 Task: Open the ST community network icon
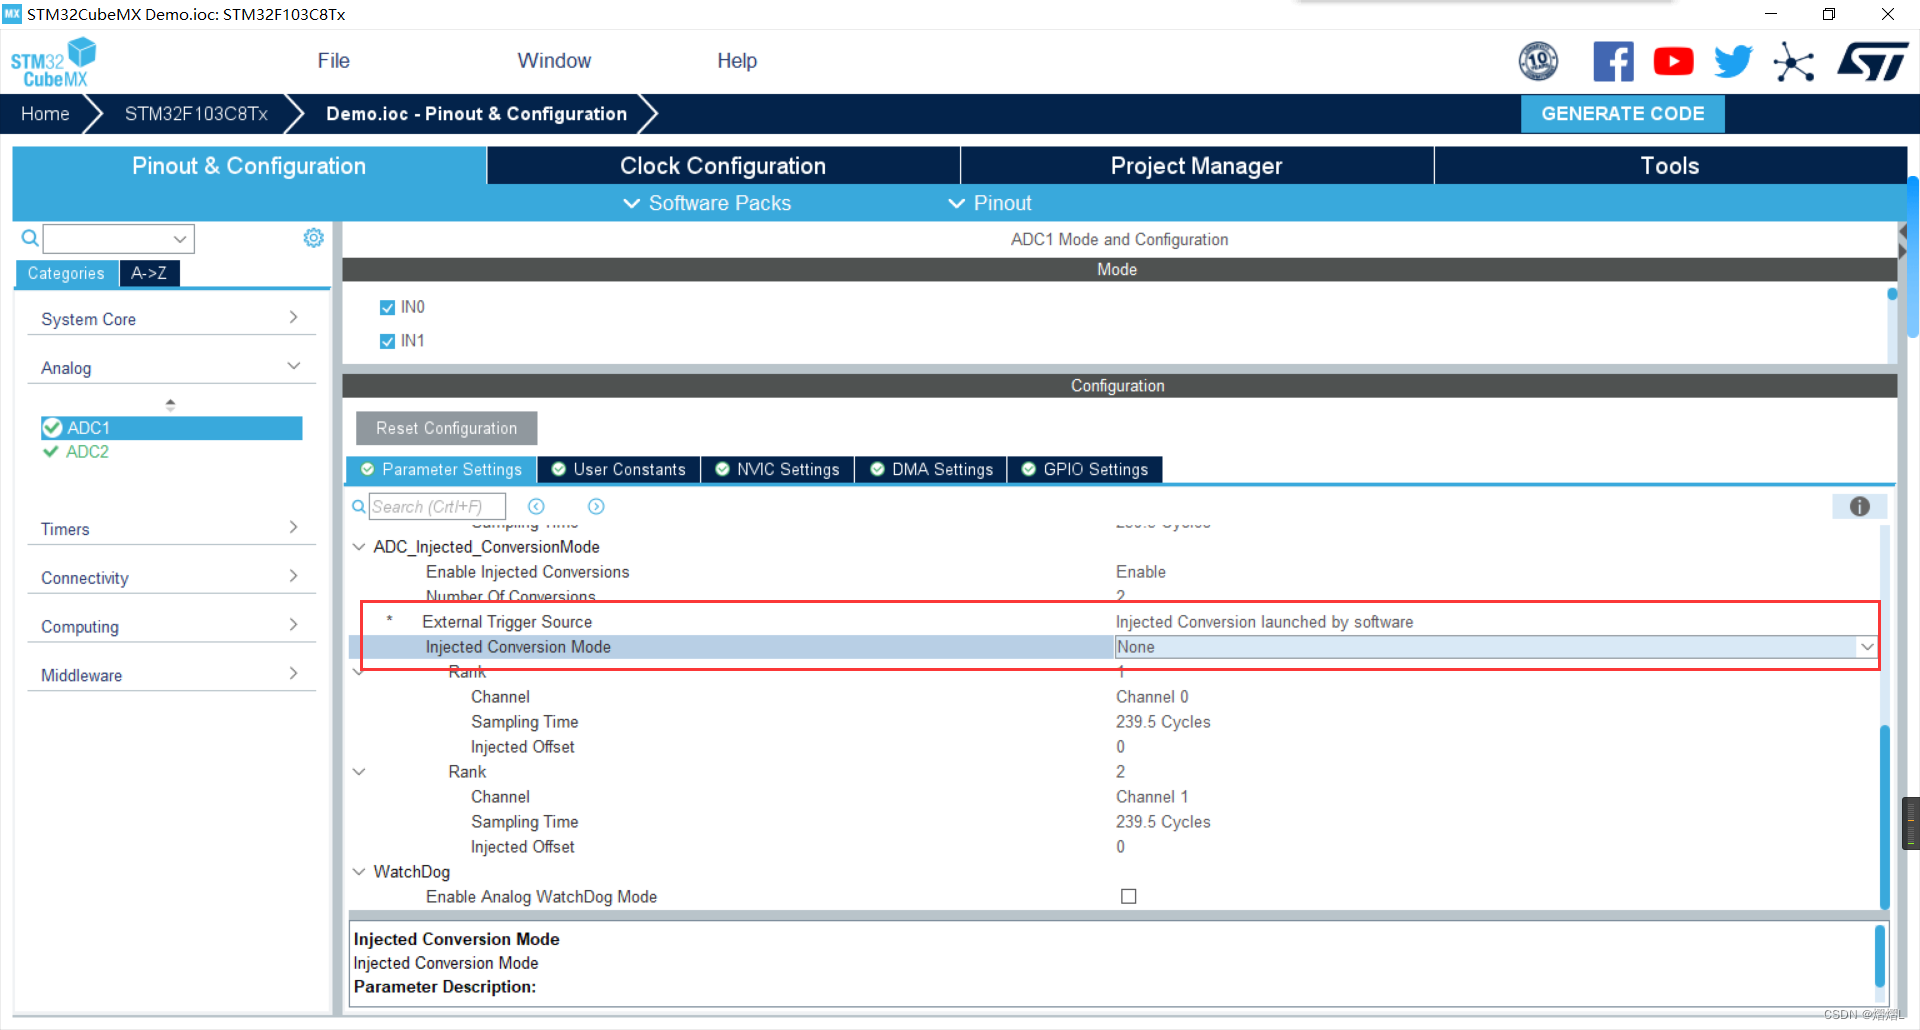pos(1794,62)
